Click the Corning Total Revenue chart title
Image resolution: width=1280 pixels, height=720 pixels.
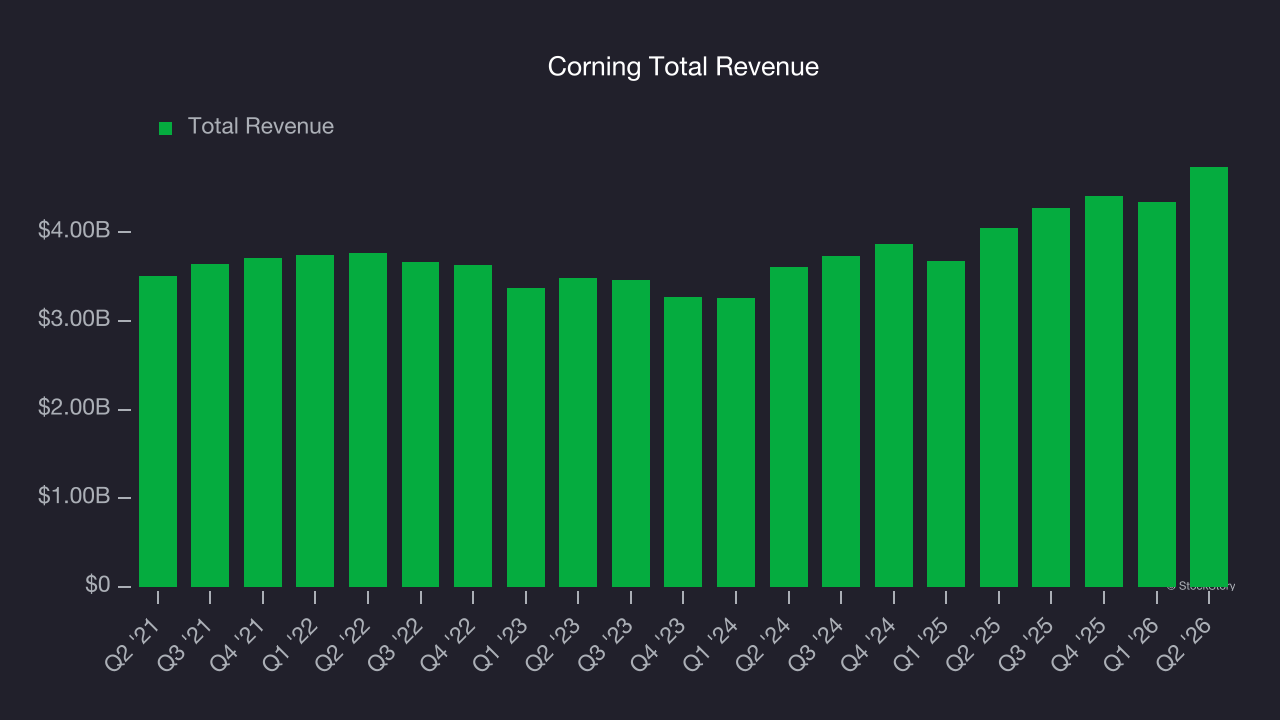tap(683, 67)
